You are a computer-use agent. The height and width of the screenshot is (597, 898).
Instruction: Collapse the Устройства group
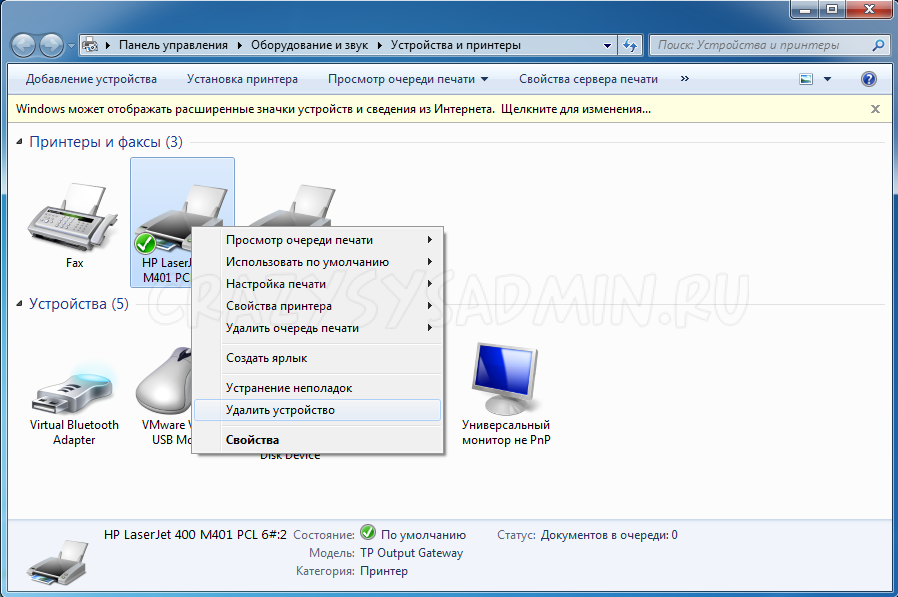pyautogui.click(x=21, y=304)
